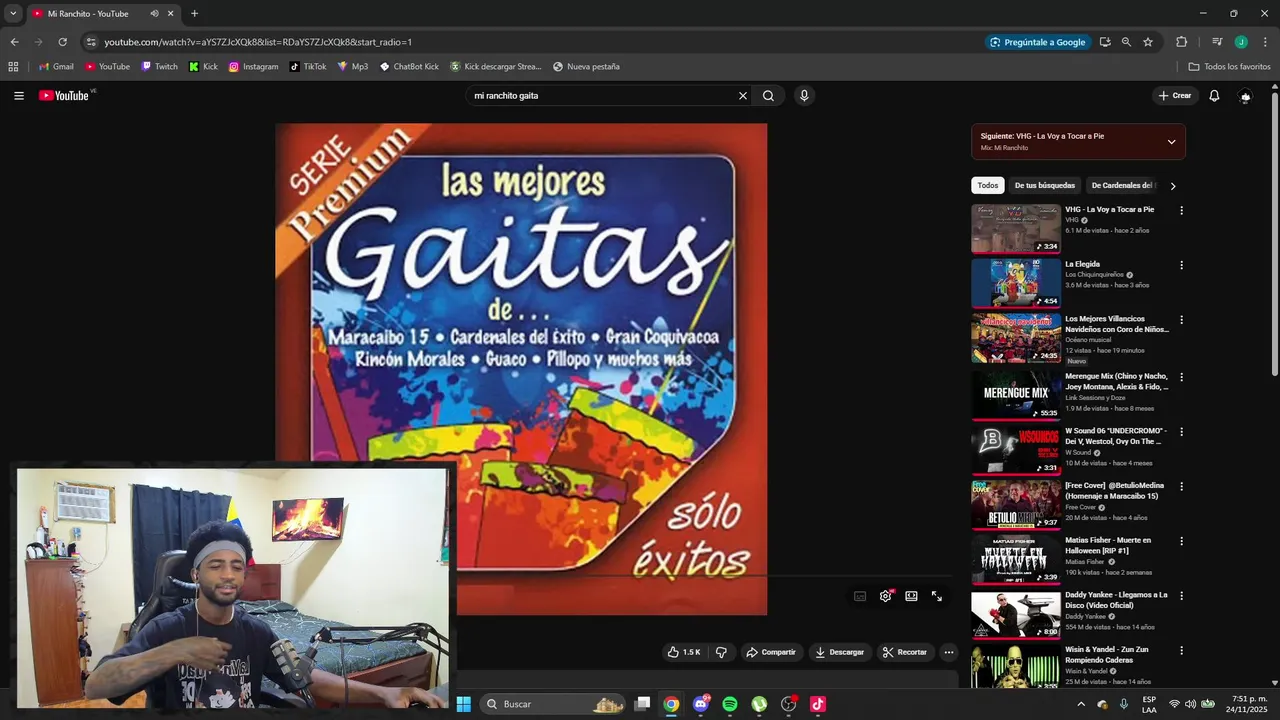Close the Mi Ranchito browser tab
This screenshot has width=1280, height=720.
(170, 14)
